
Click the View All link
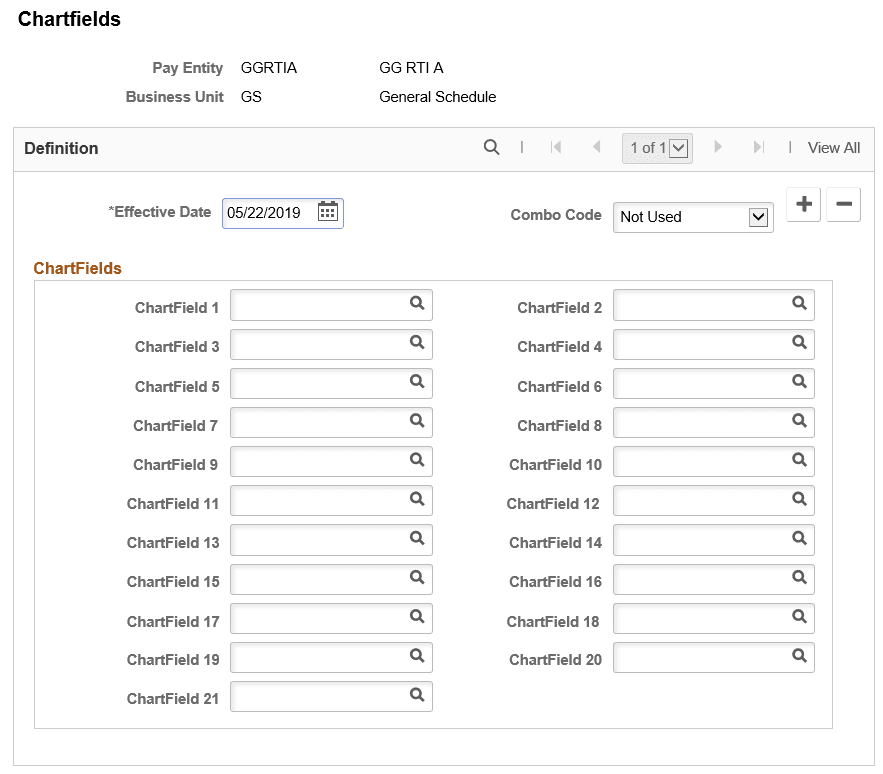(833, 147)
